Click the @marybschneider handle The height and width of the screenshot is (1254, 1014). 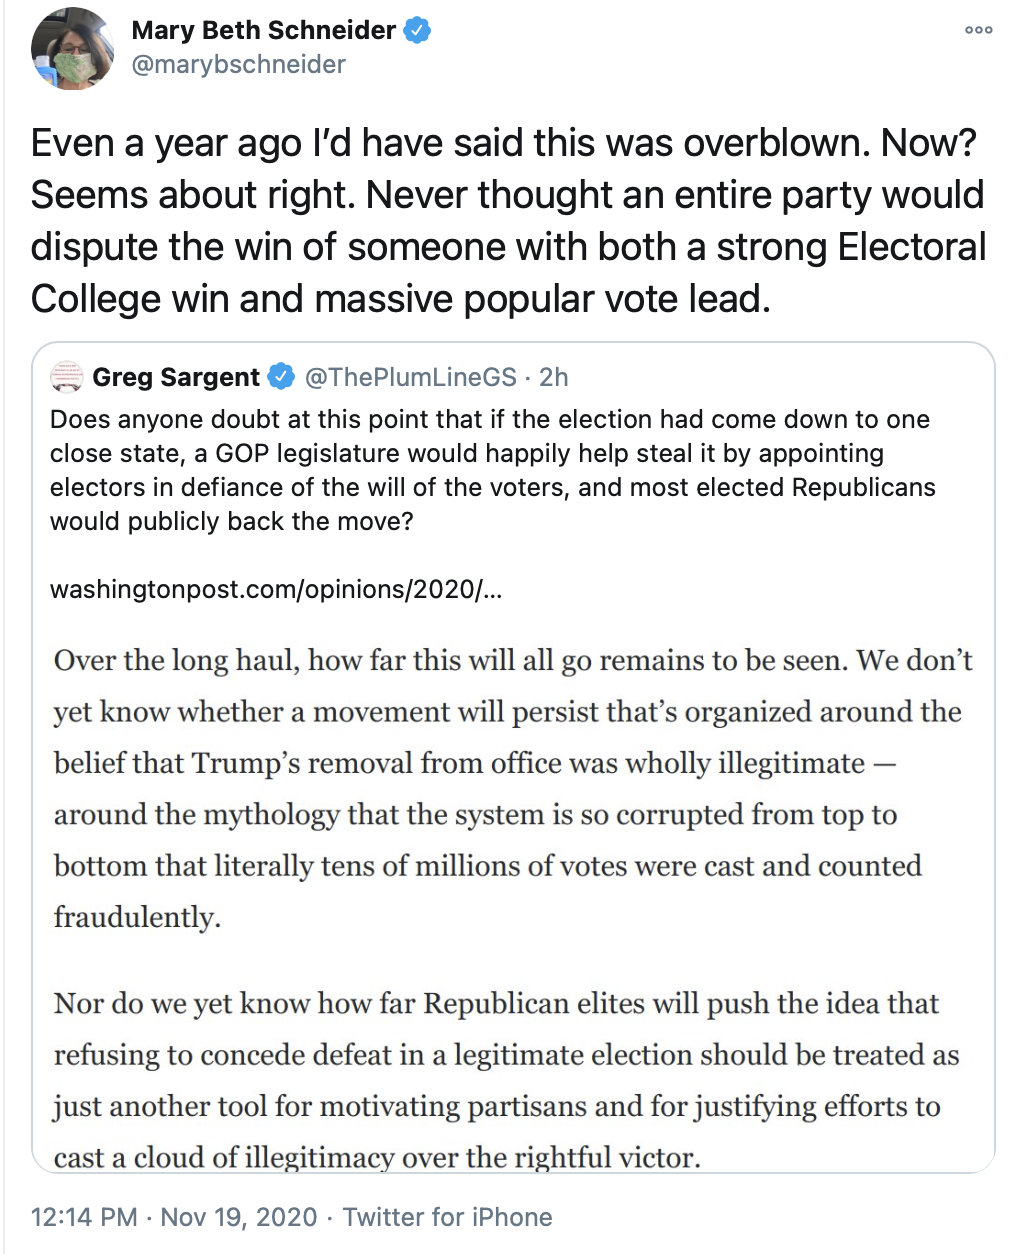coord(238,65)
